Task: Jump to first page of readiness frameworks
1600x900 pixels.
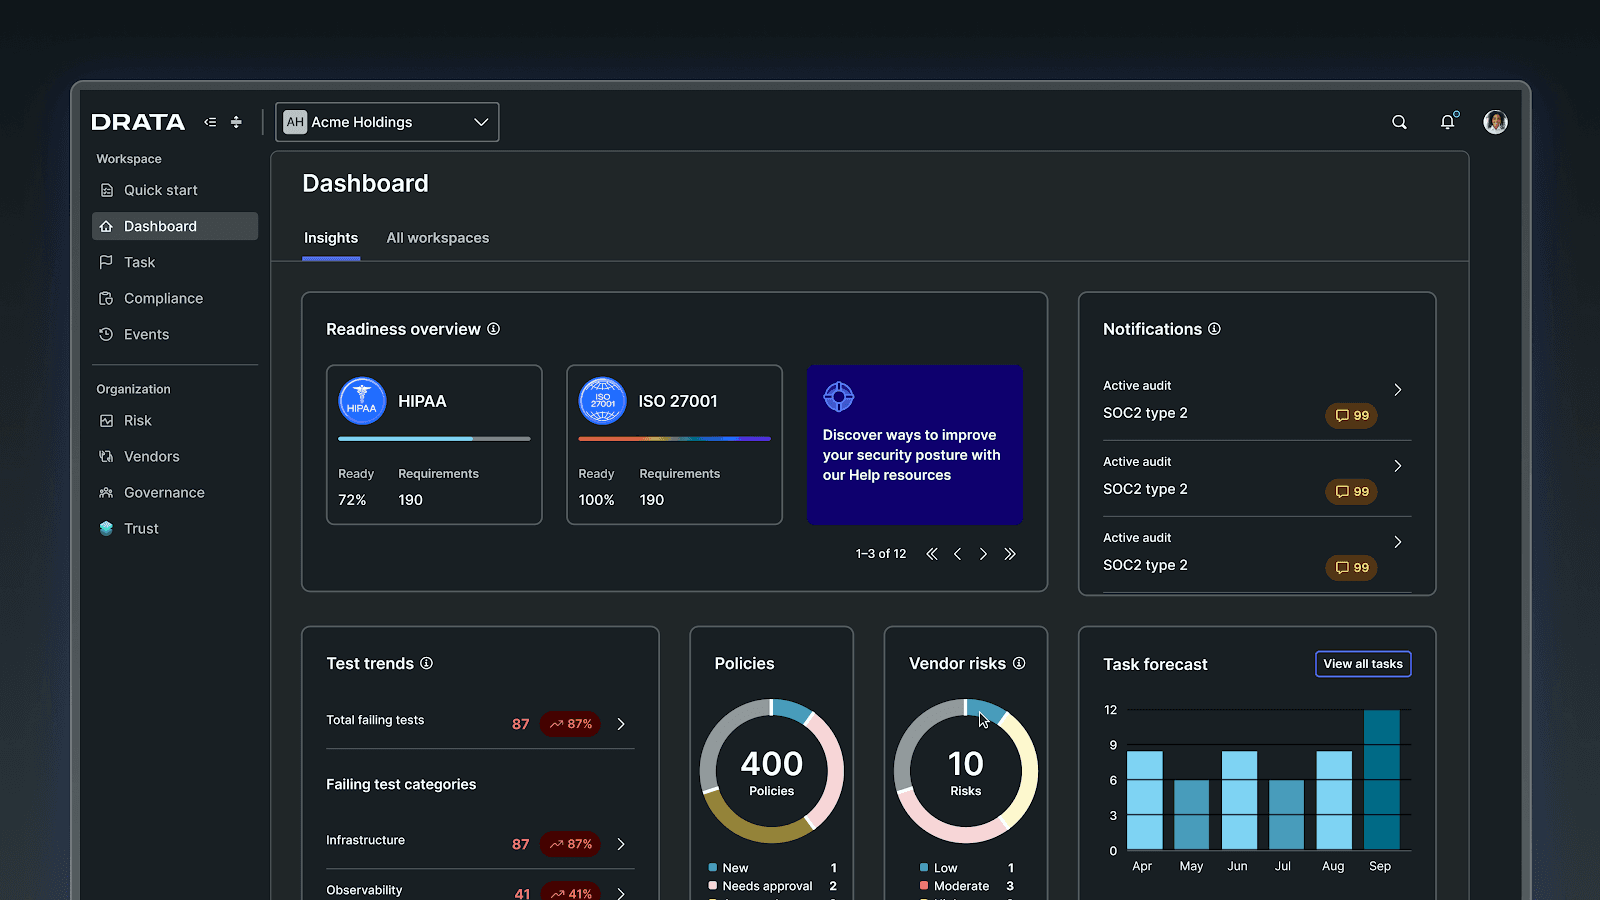Action: tap(932, 554)
